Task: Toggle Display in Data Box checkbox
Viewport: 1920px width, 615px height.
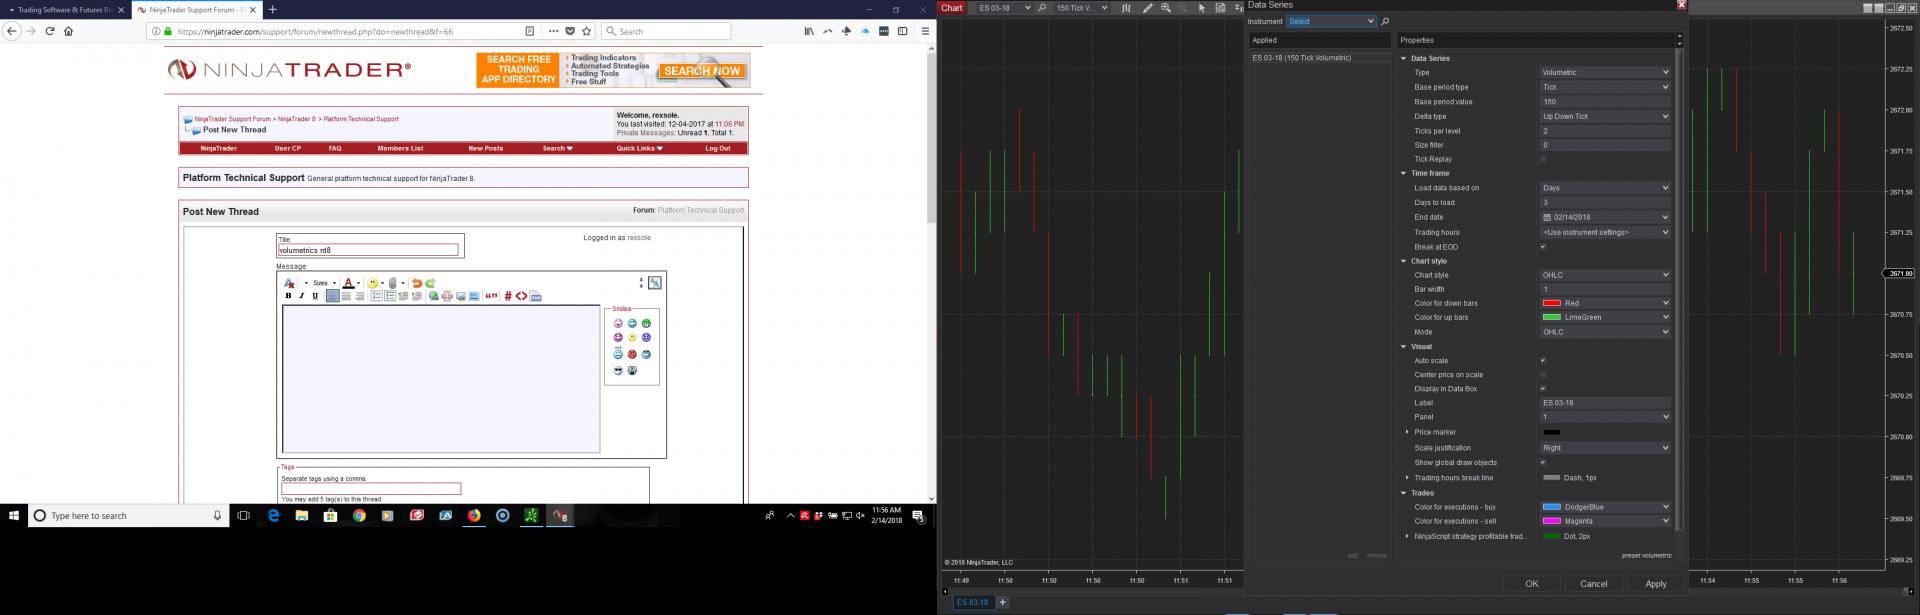Action: tap(1543, 389)
